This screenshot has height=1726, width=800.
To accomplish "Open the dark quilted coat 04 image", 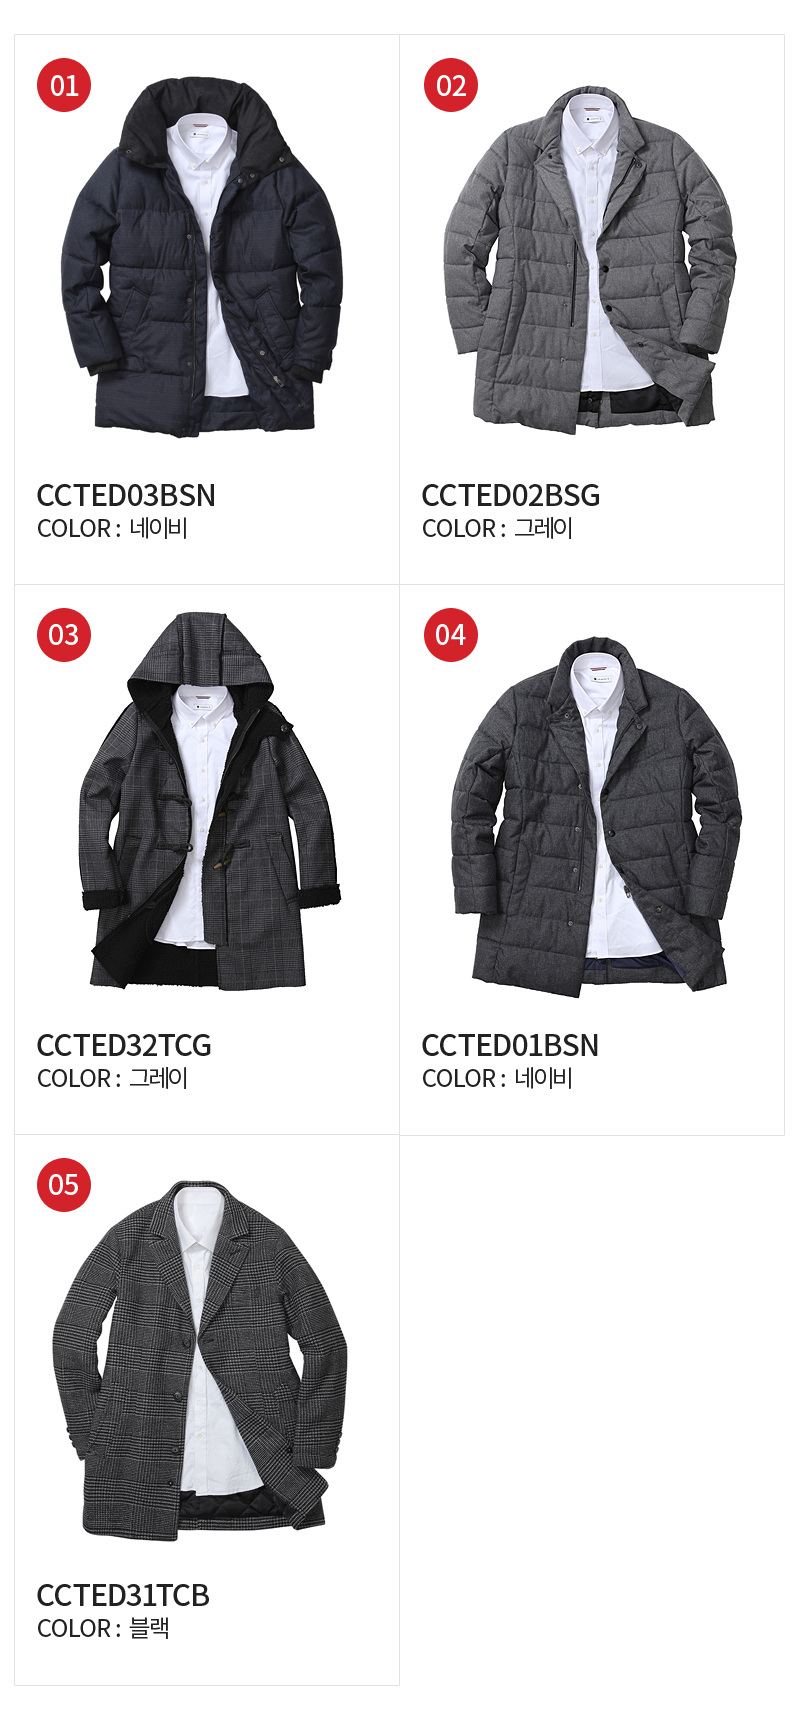I will pyautogui.click(x=596, y=818).
